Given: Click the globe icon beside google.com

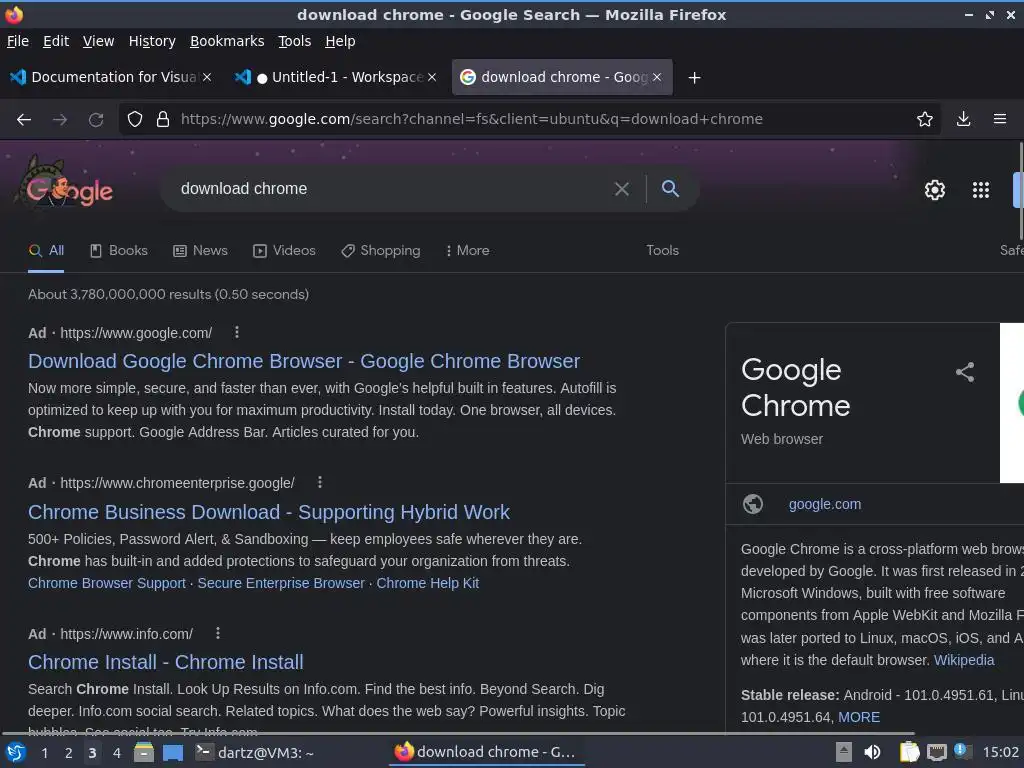Looking at the screenshot, I should [x=753, y=504].
